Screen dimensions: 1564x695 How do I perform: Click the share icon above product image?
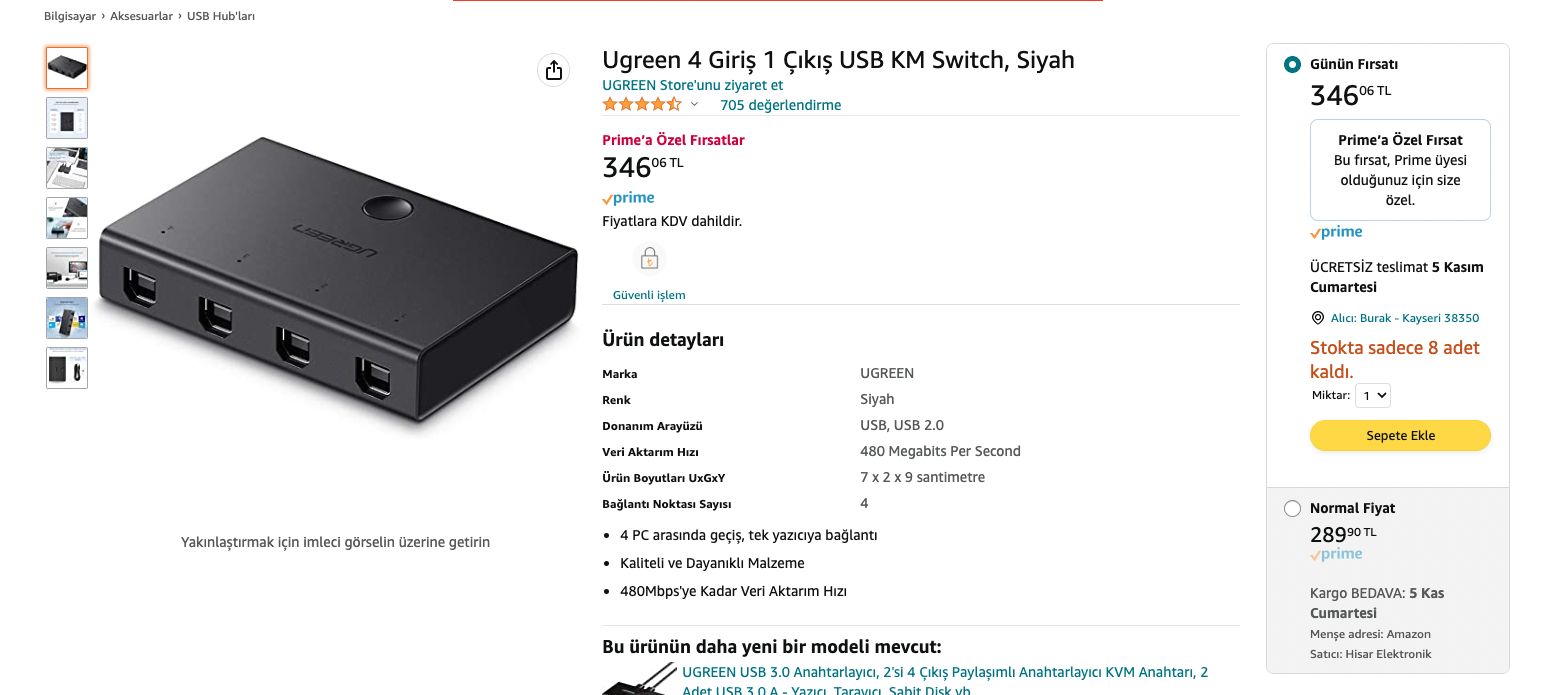[x=553, y=70]
